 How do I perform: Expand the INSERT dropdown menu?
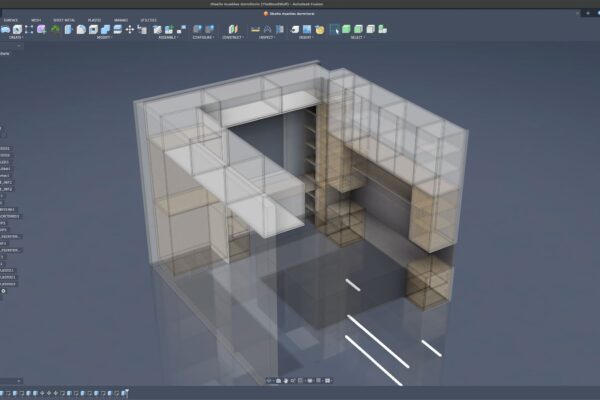pyautogui.click(x=306, y=38)
